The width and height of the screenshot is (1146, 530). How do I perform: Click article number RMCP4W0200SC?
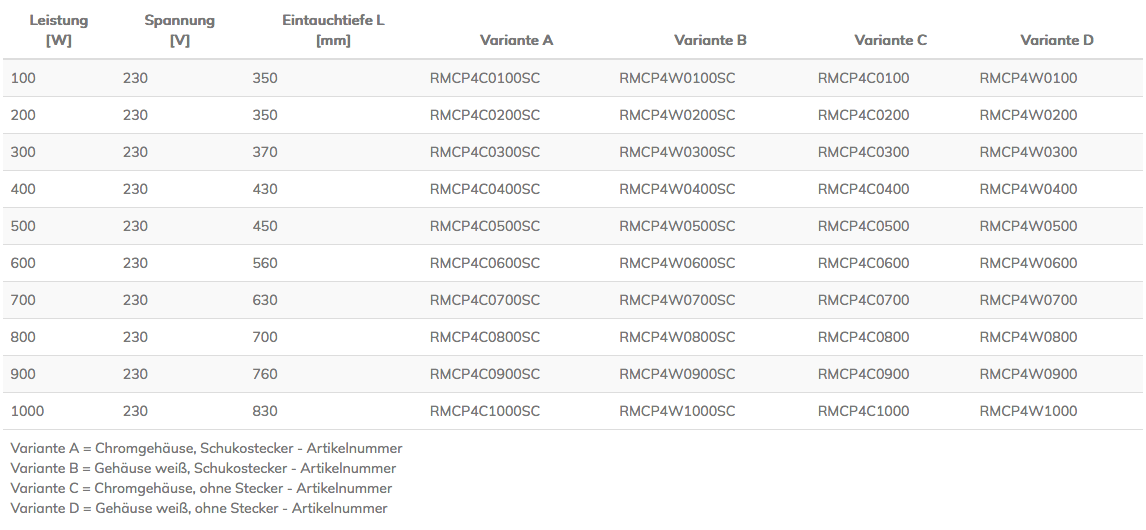(677, 116)
